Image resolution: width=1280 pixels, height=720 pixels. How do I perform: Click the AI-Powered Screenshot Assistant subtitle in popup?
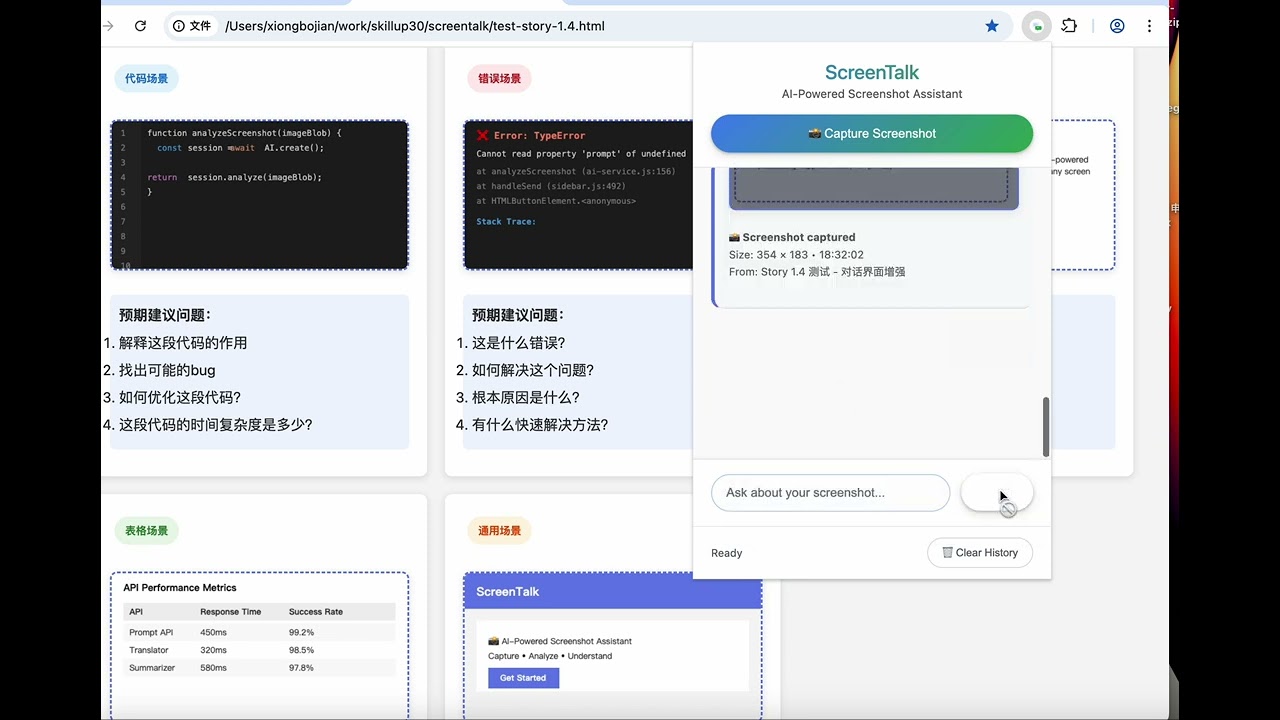tap(872, 94)
